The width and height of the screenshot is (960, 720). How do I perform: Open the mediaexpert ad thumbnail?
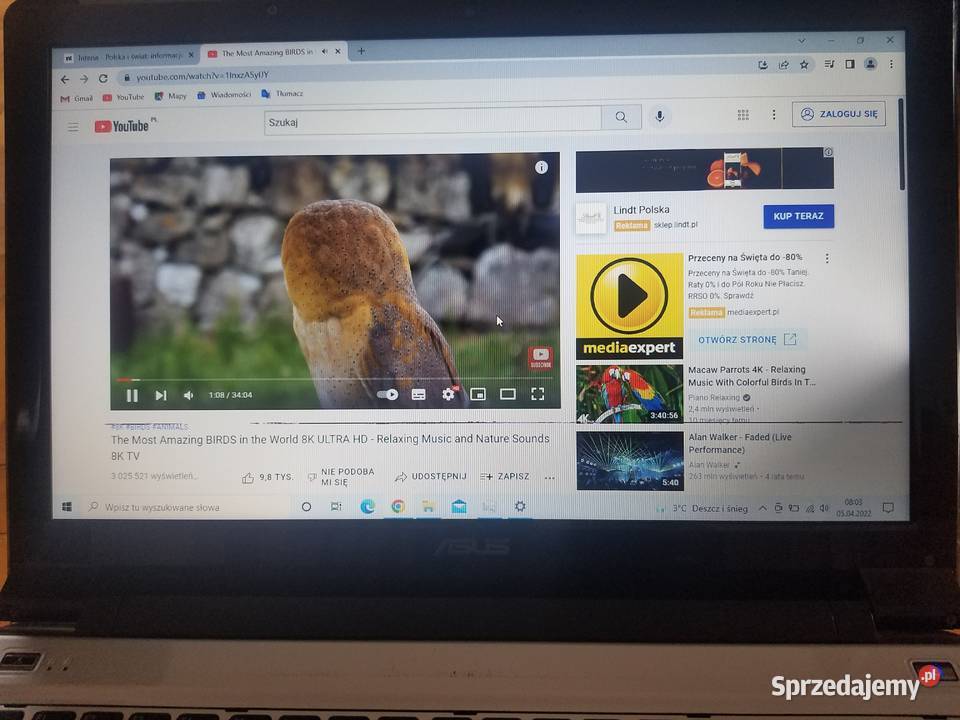[x=629, y=306]
